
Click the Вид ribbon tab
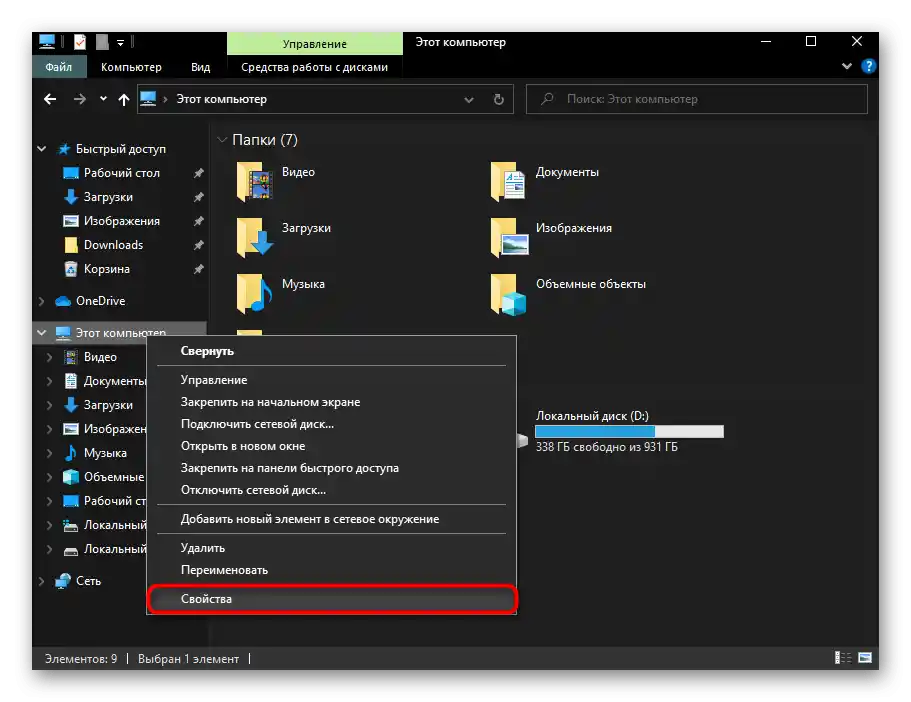pyautogui.click(x=200, y=67)
